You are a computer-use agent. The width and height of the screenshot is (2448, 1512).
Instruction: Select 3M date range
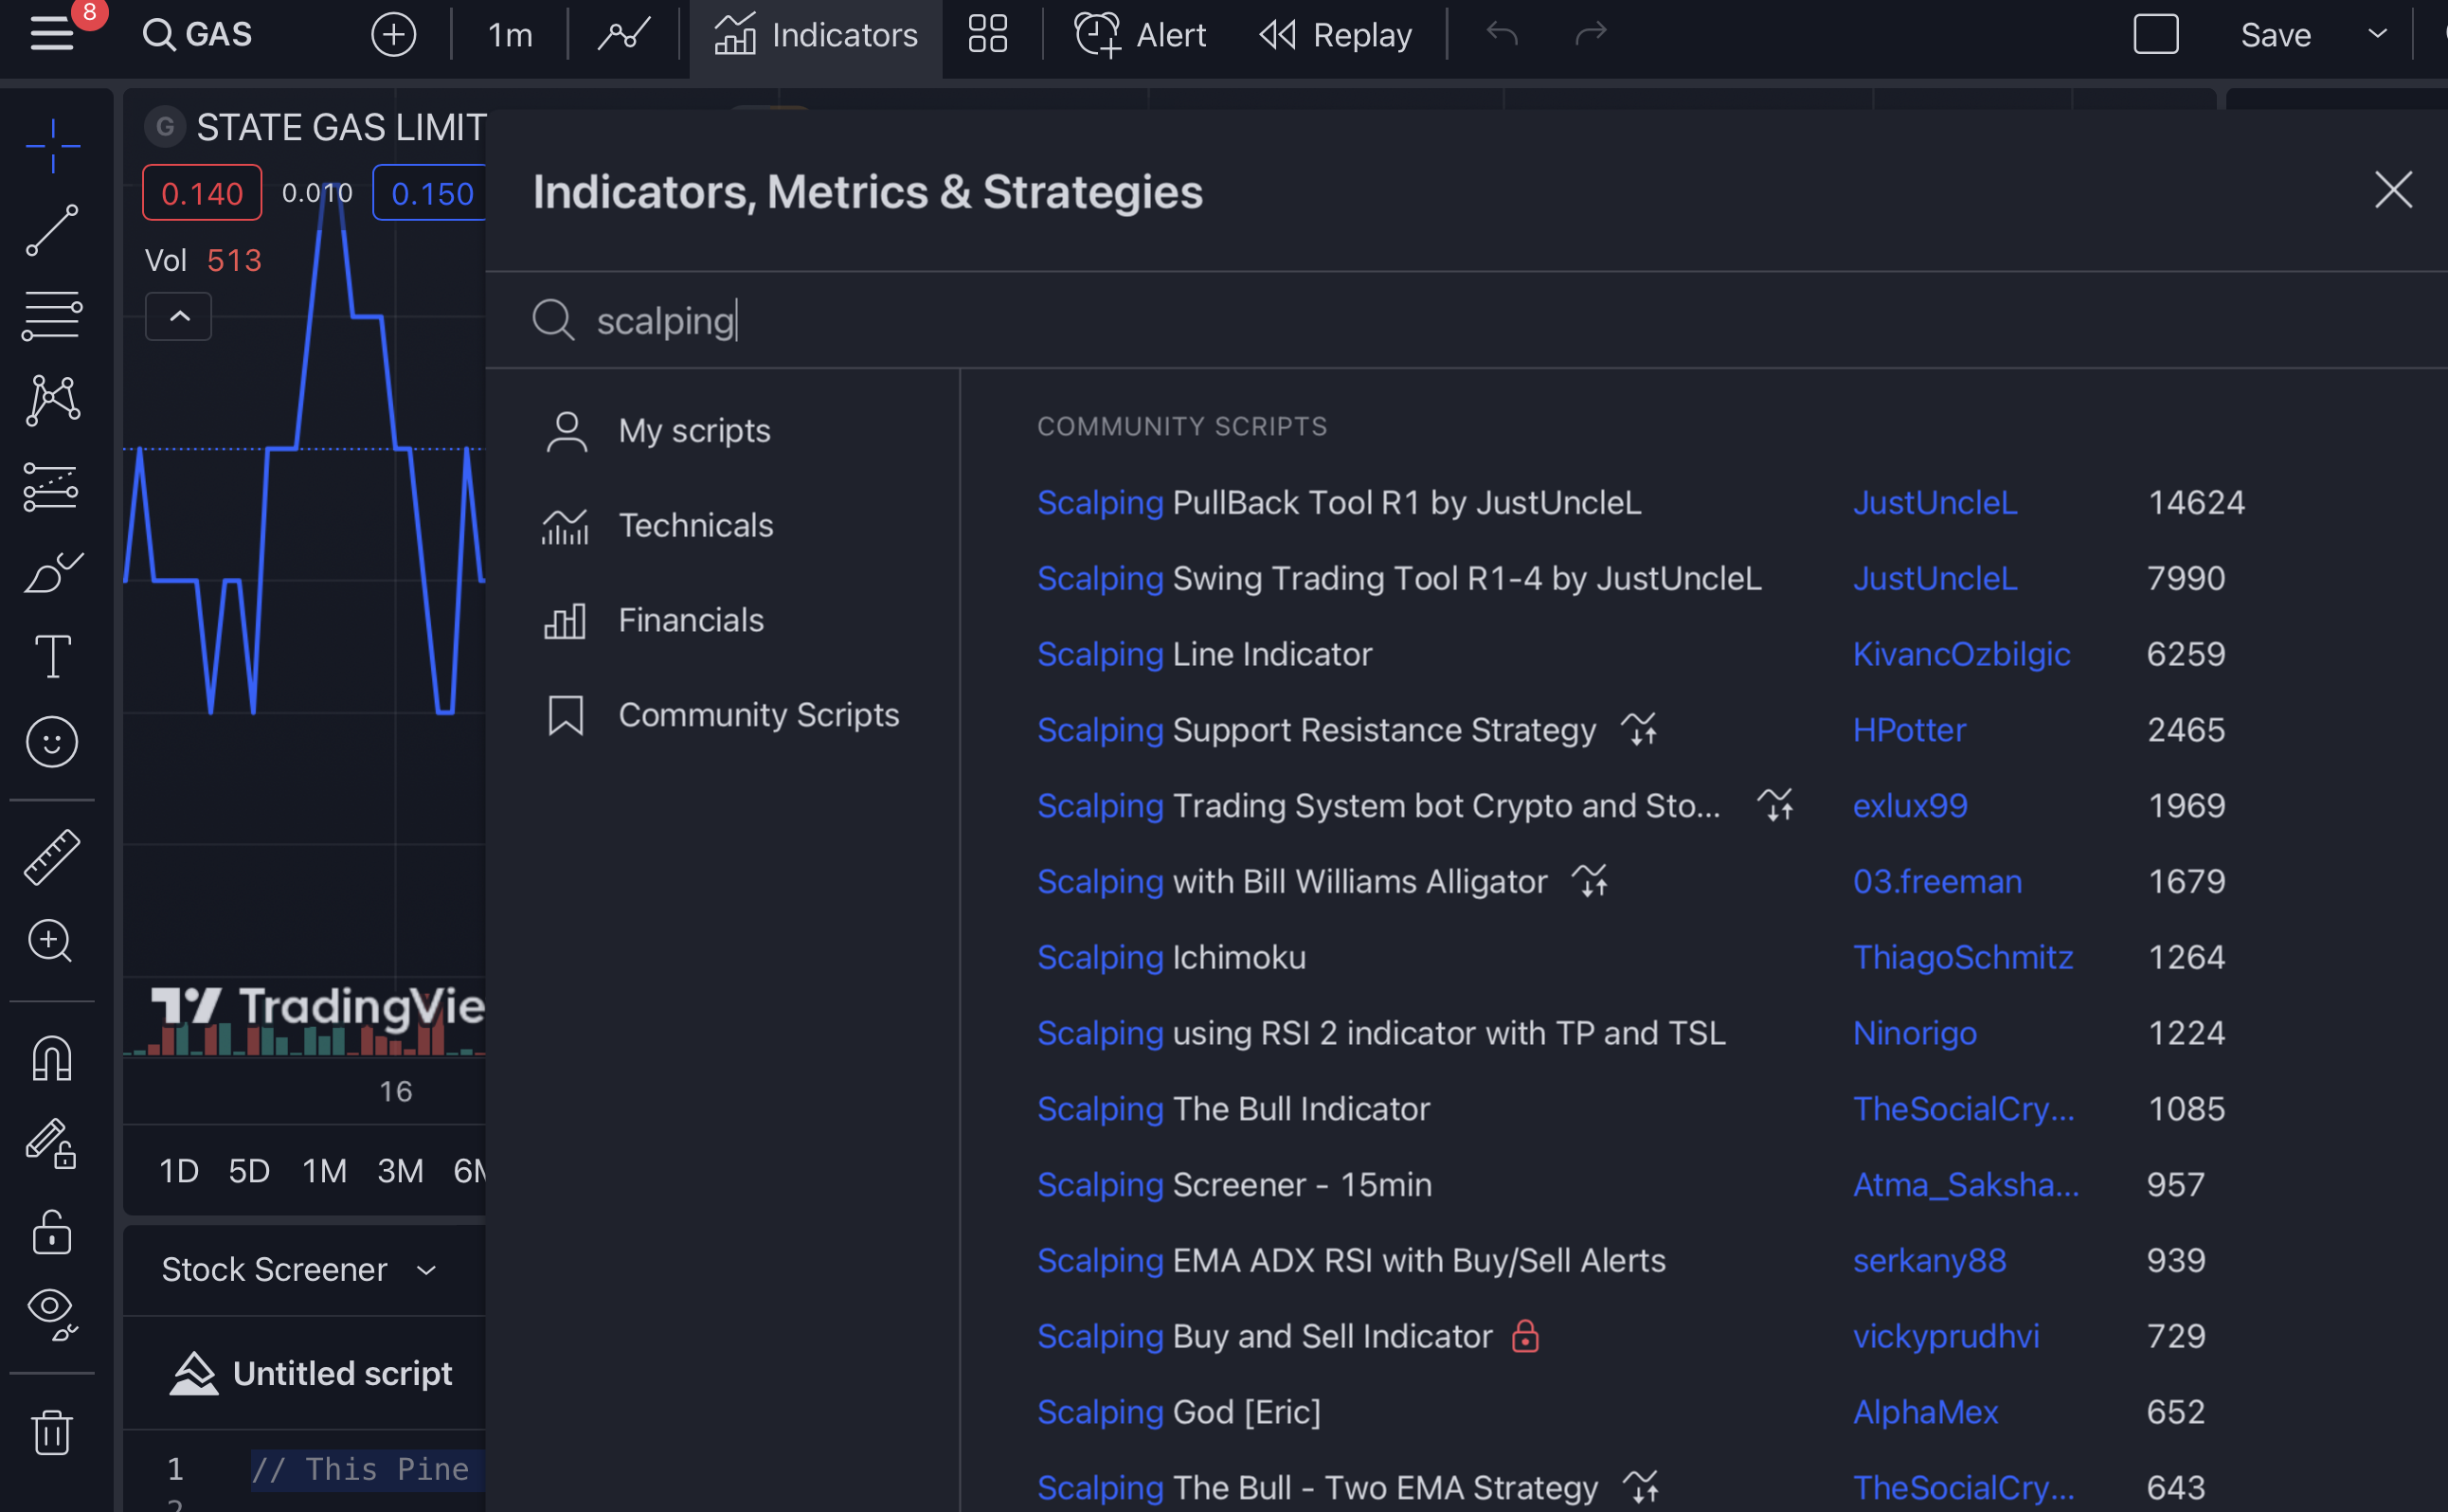(400, 1170)
